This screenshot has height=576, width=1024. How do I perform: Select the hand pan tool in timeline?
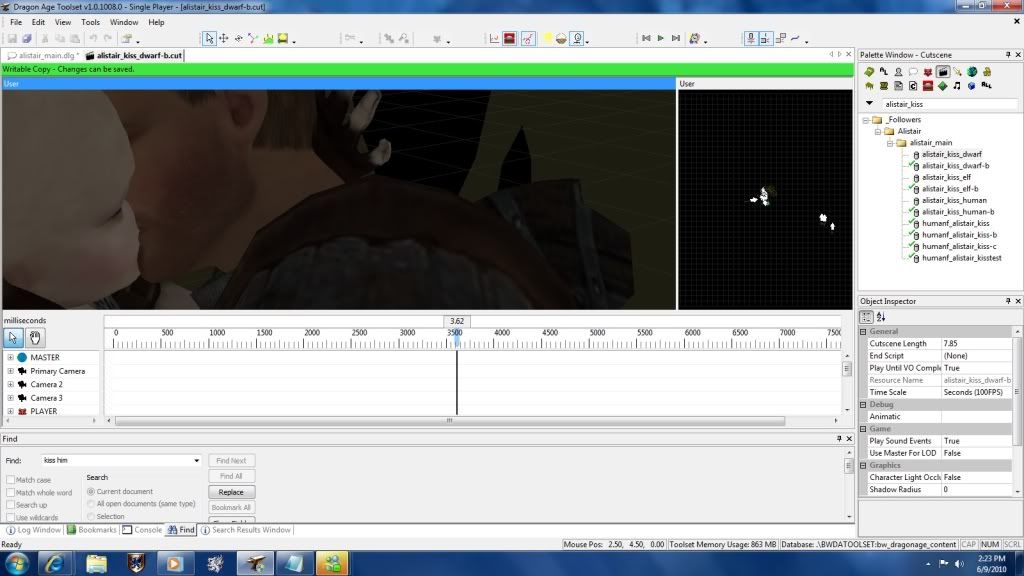(36, 337)
